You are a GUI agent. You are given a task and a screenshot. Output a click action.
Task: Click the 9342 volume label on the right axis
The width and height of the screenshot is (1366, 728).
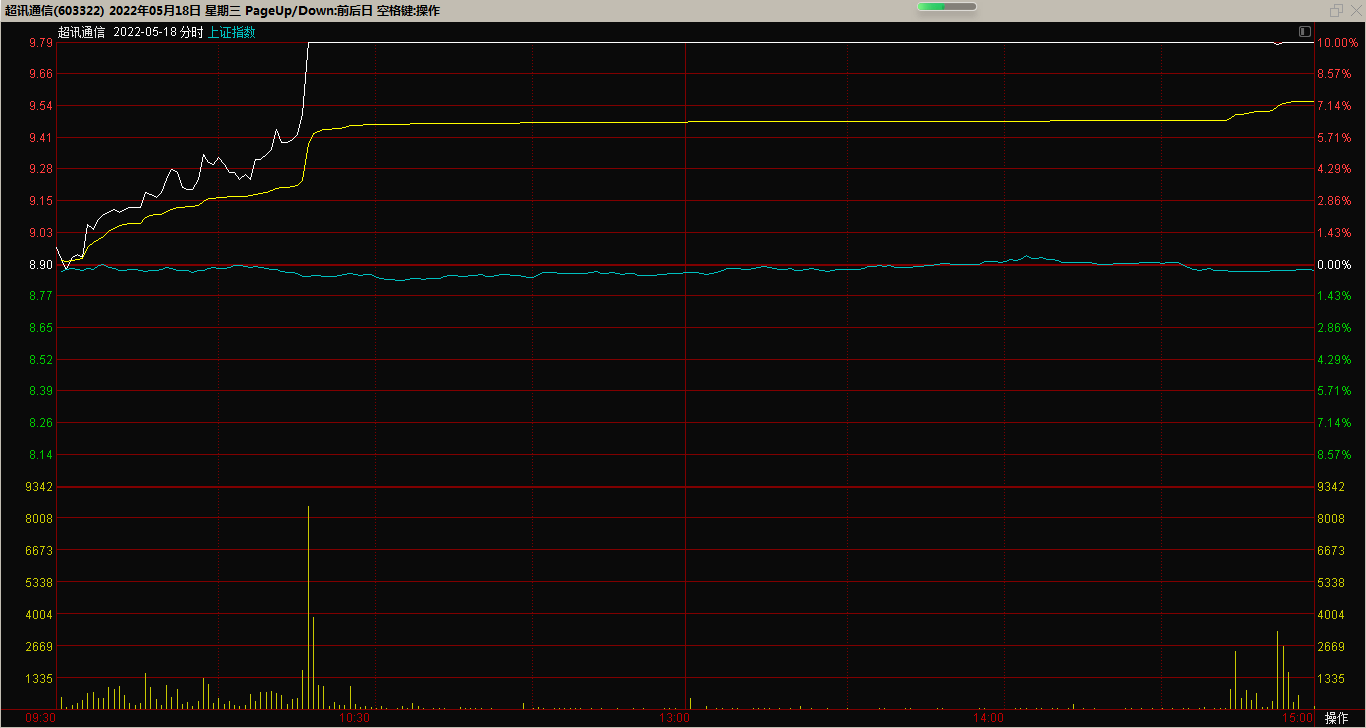(1331, 487)
